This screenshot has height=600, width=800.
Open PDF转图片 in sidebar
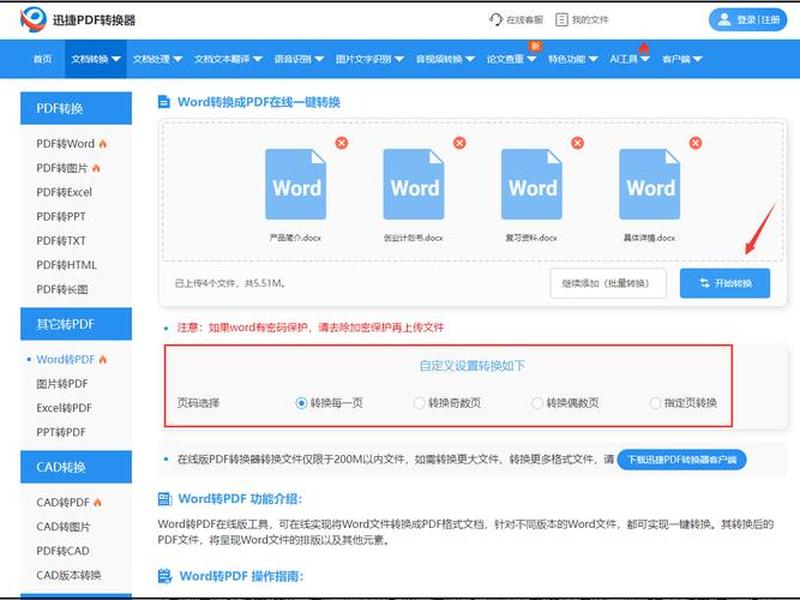[62, 168]
